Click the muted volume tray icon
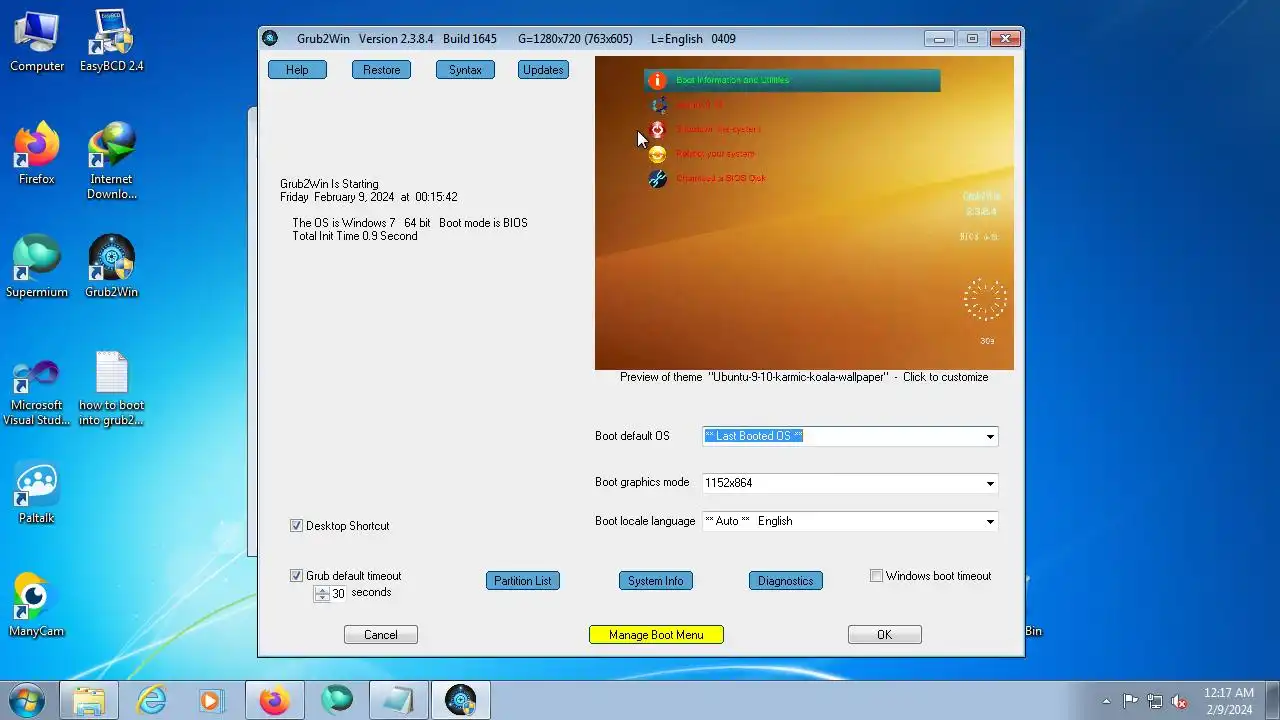1280x720 pixels. point(1179,701)
